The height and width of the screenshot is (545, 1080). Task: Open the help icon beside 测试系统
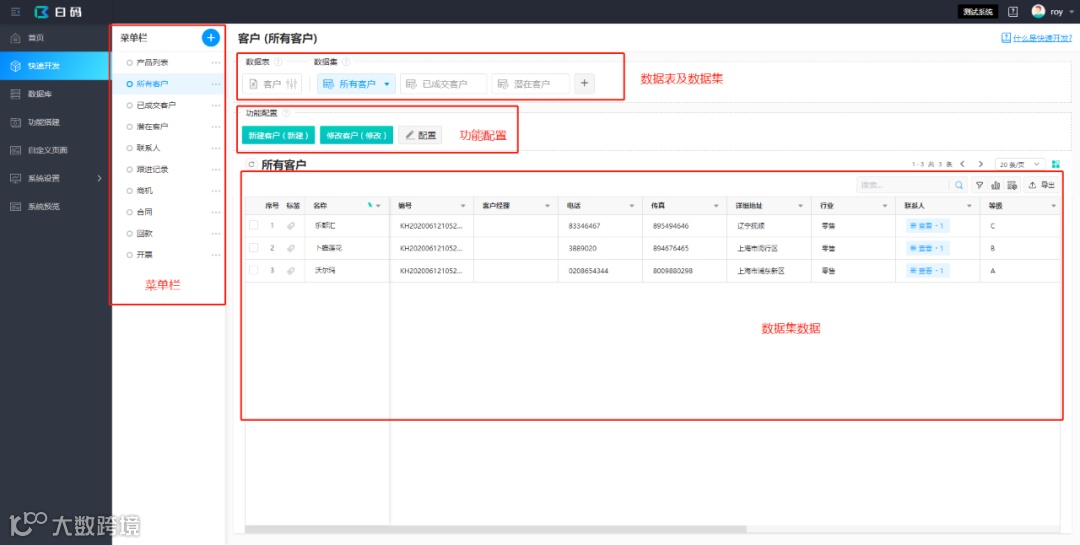(1012, 12)
